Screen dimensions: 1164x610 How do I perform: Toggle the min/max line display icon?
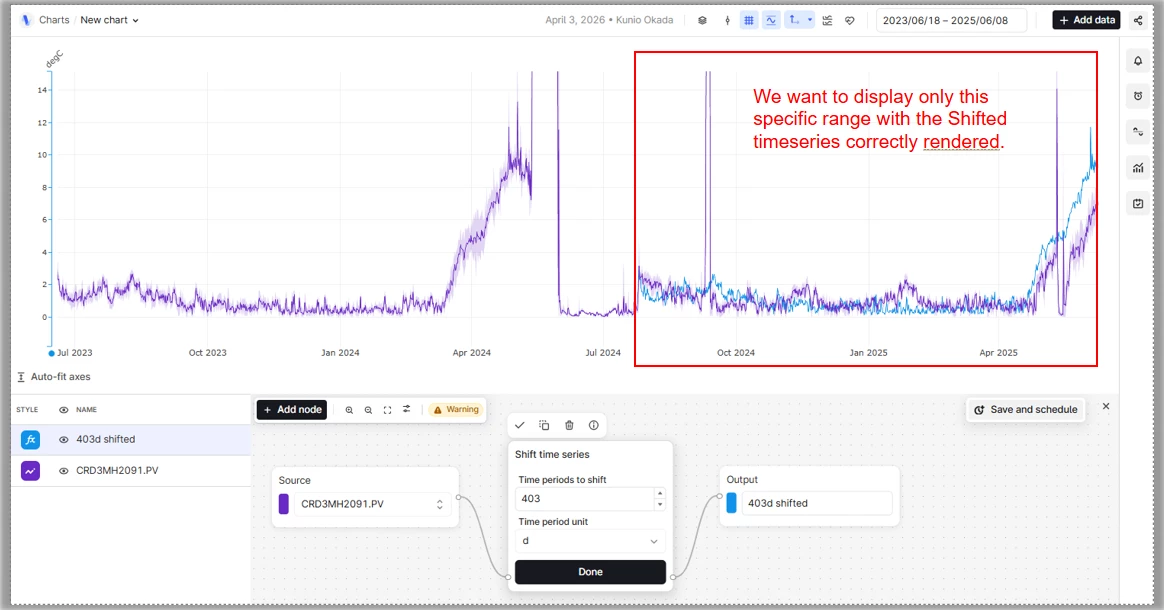[771, 21]
